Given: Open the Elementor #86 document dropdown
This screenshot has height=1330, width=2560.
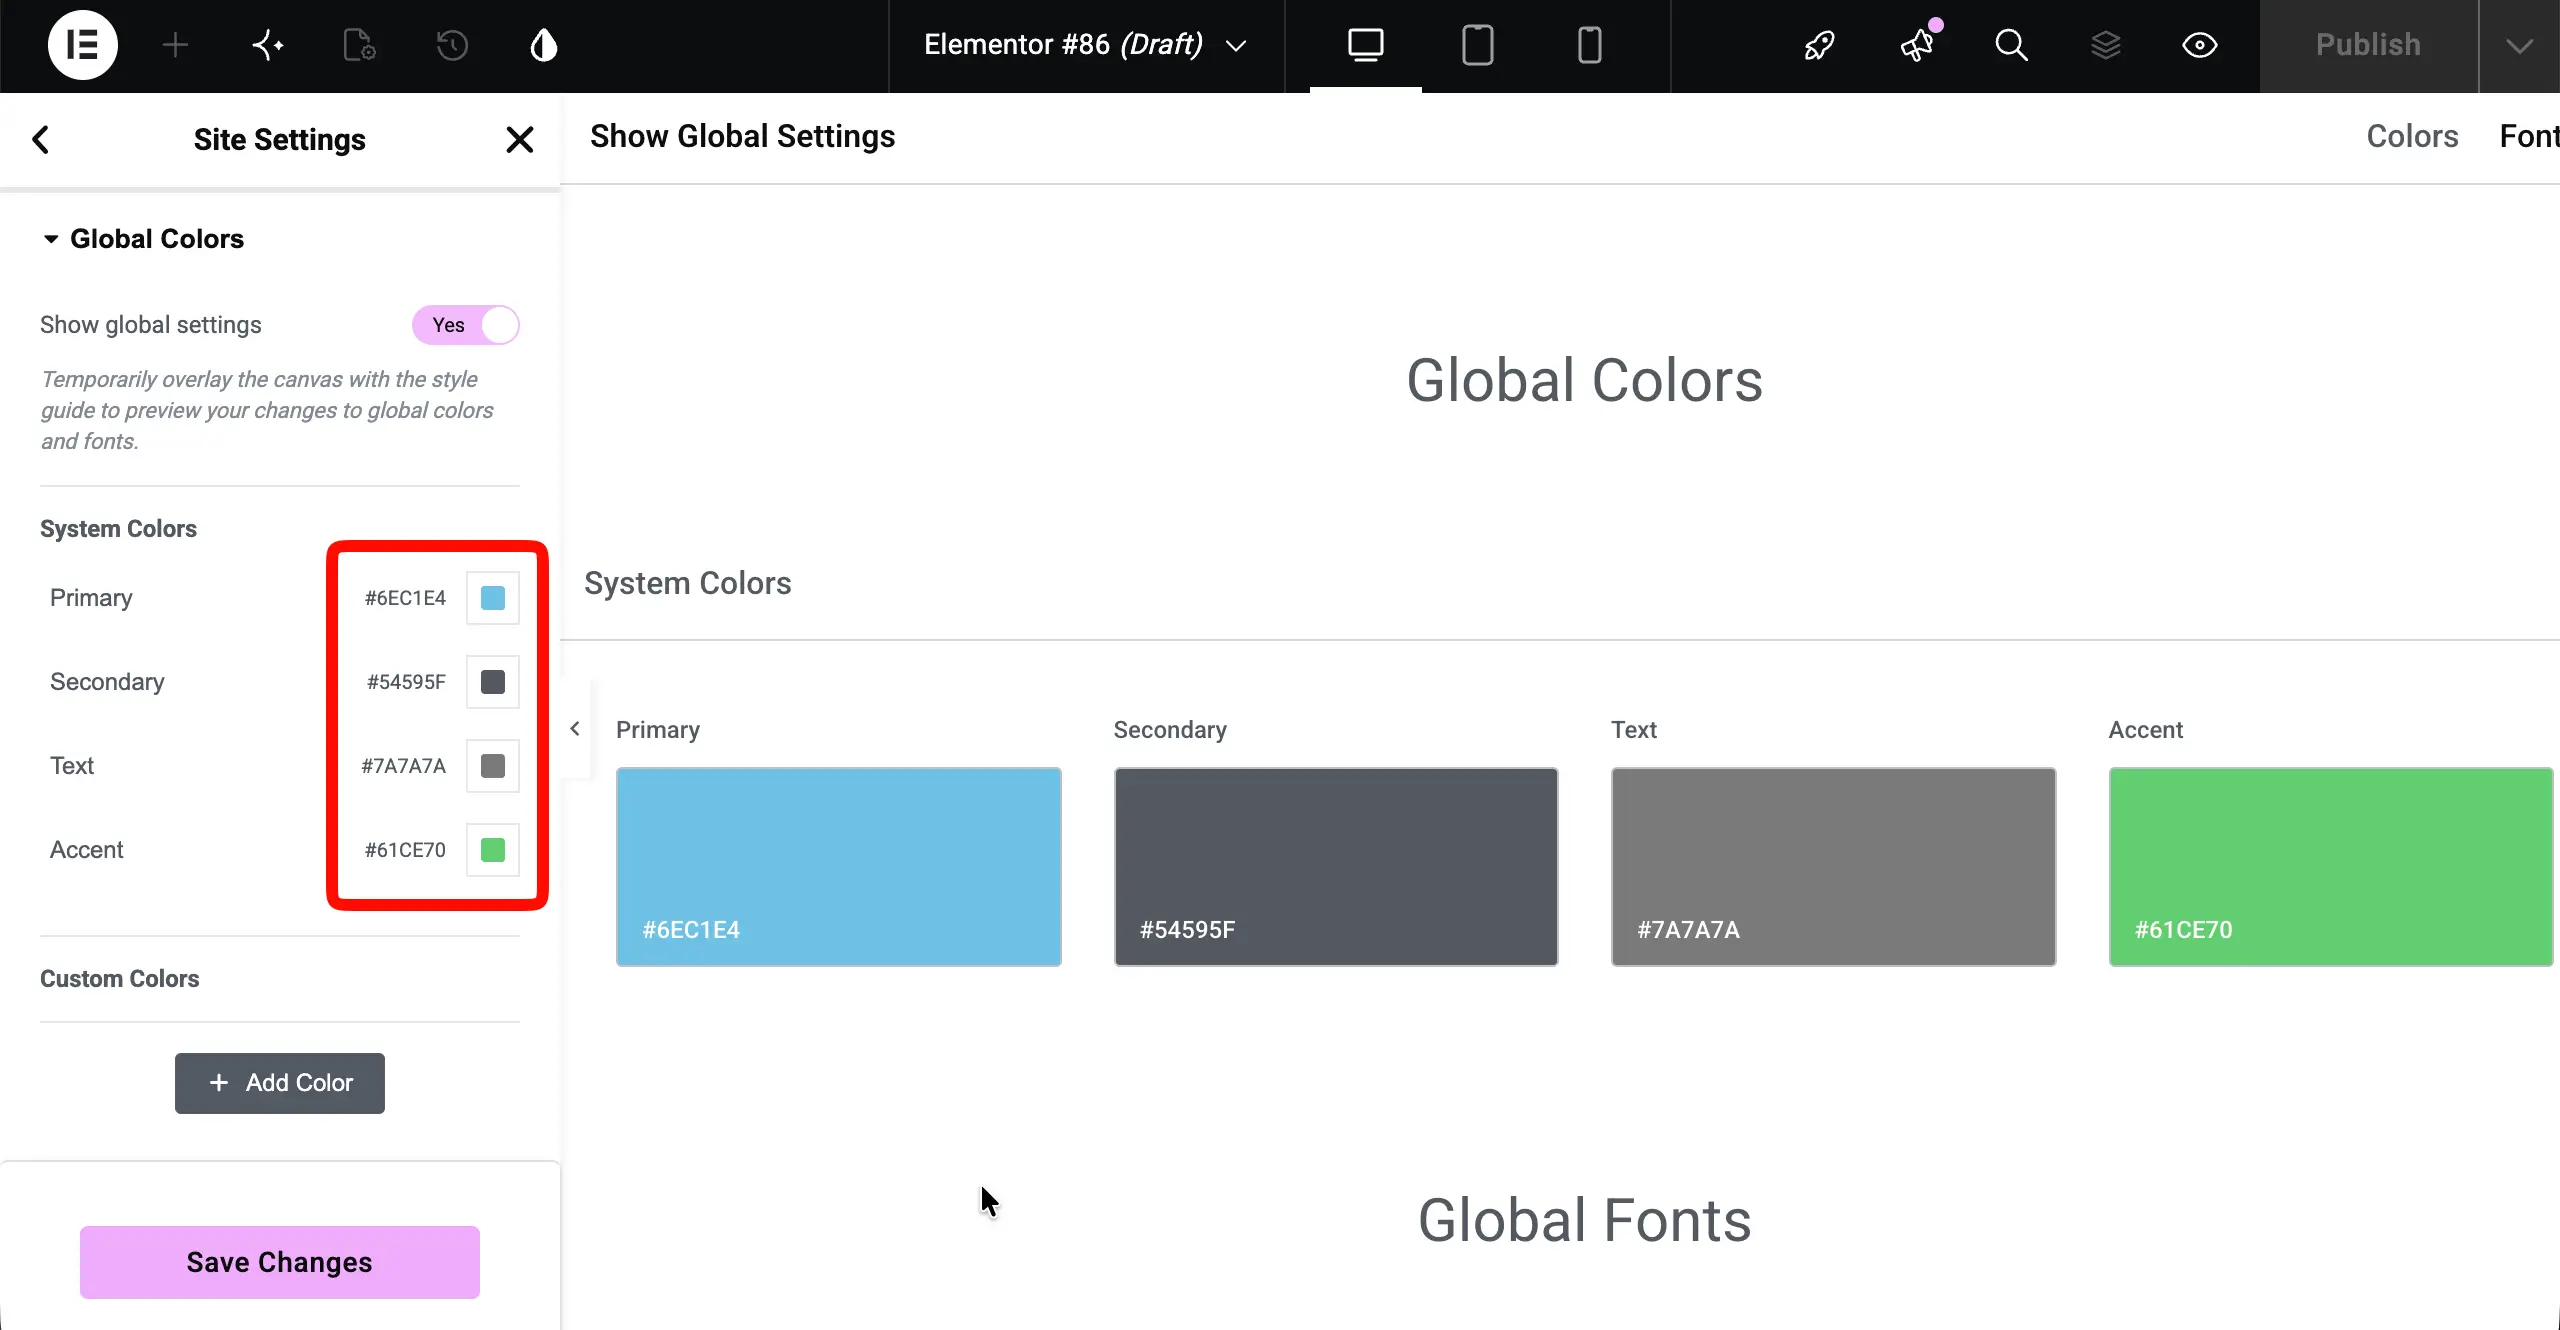Looking at the screenshot, I should (x=1086, y=45).
